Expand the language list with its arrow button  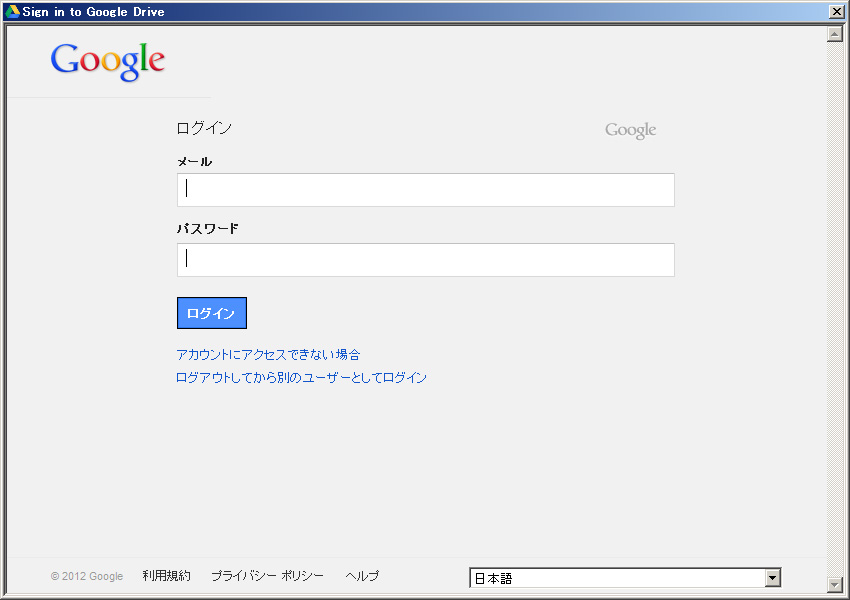[772, 578]
